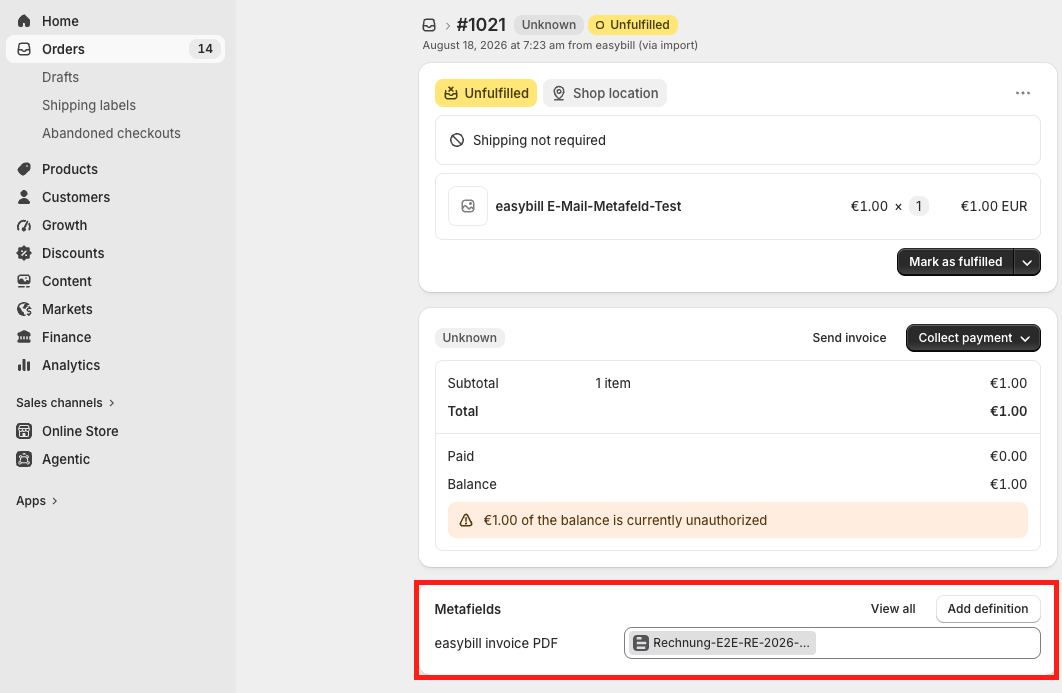Expand the Sales channels section

click(66, 402)
